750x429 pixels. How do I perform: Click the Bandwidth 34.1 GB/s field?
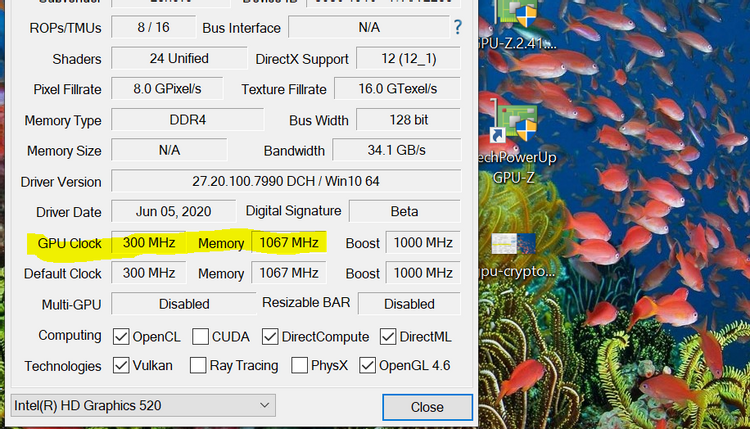(x=397, y=150)
